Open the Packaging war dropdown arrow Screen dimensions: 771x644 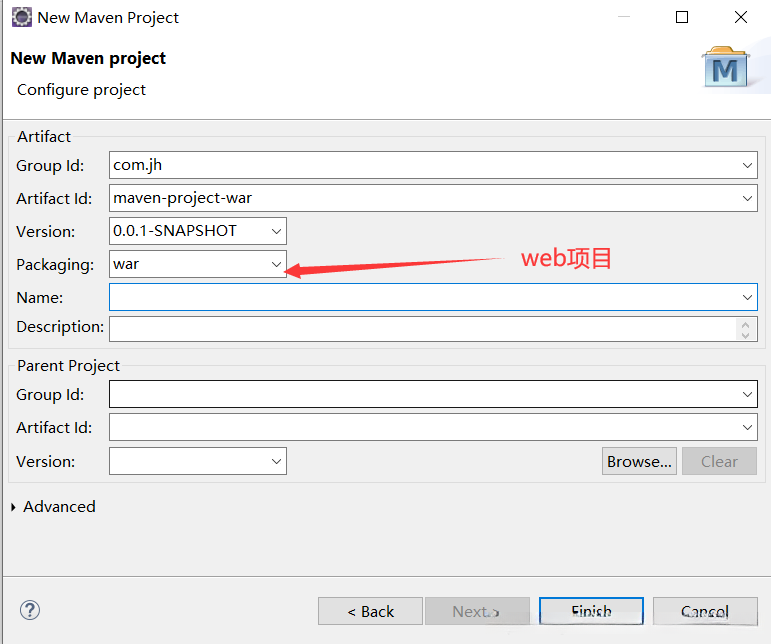(276, 264)
